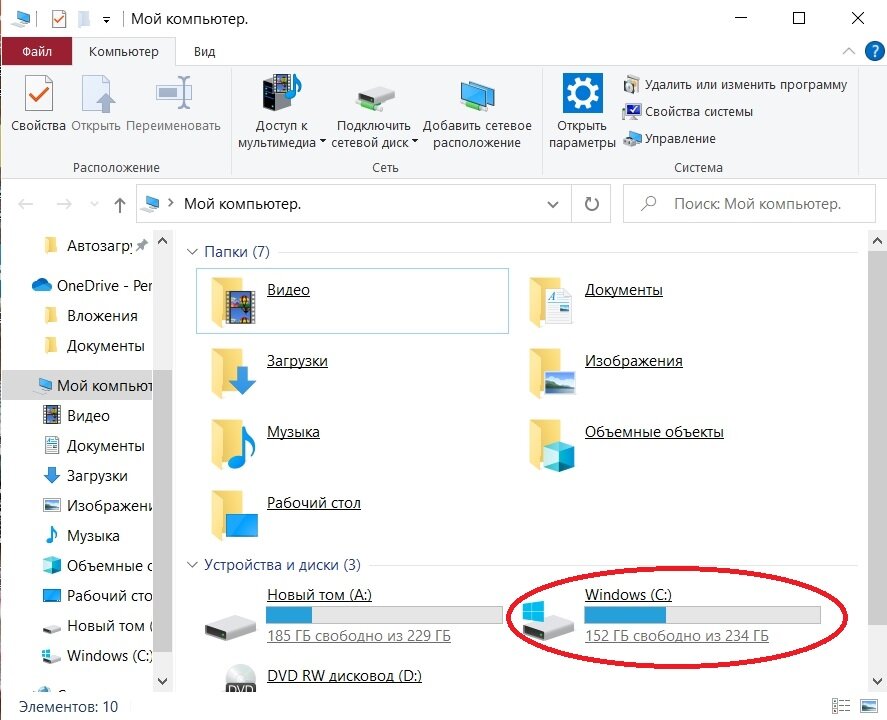Click Добавить сетевое расположение icon
Screen dimensions: 887x720
(477, 96)
